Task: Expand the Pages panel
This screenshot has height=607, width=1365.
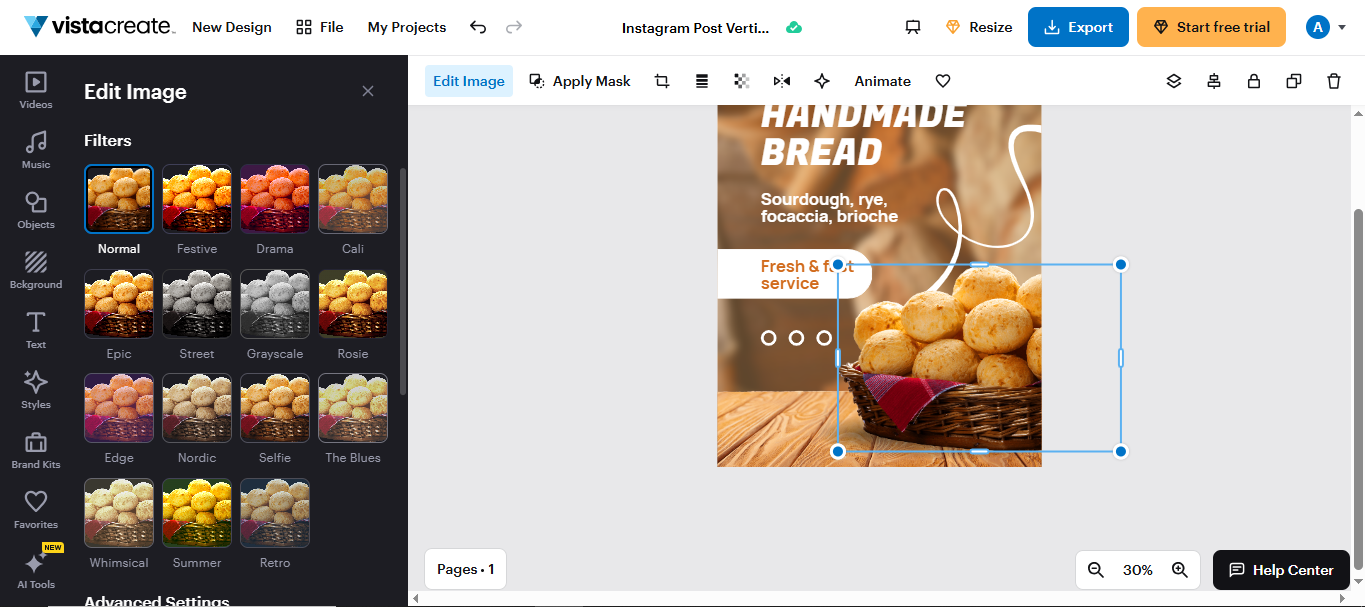Action: click(x=465, y=568)
